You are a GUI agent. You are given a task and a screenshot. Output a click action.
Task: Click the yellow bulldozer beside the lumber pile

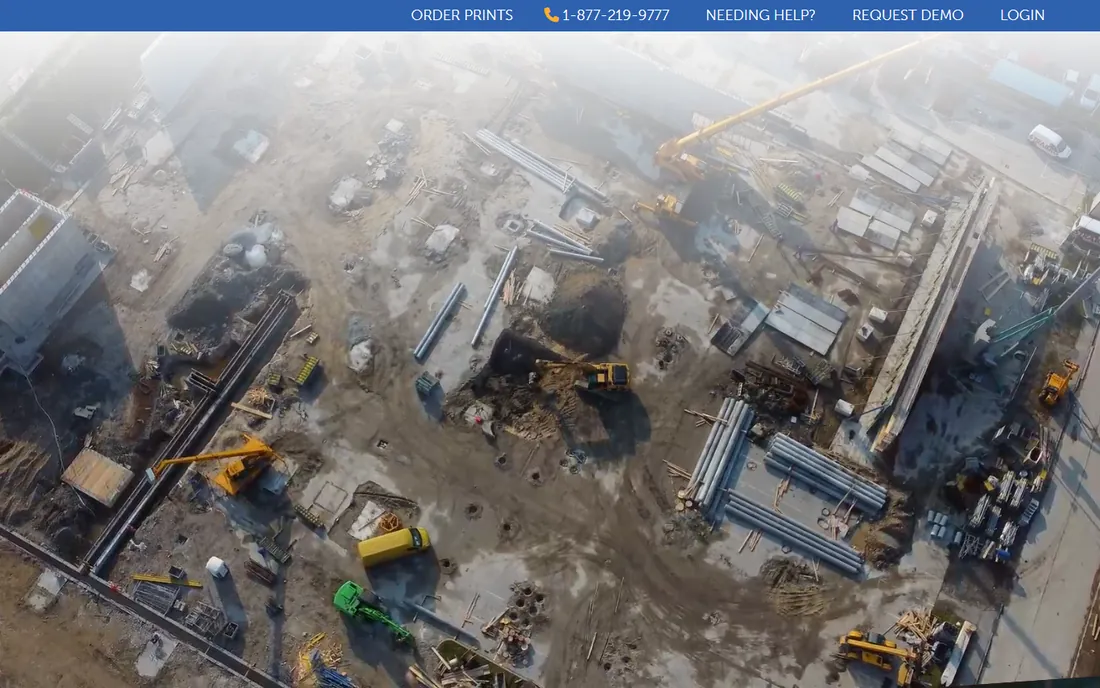(877, 652)
